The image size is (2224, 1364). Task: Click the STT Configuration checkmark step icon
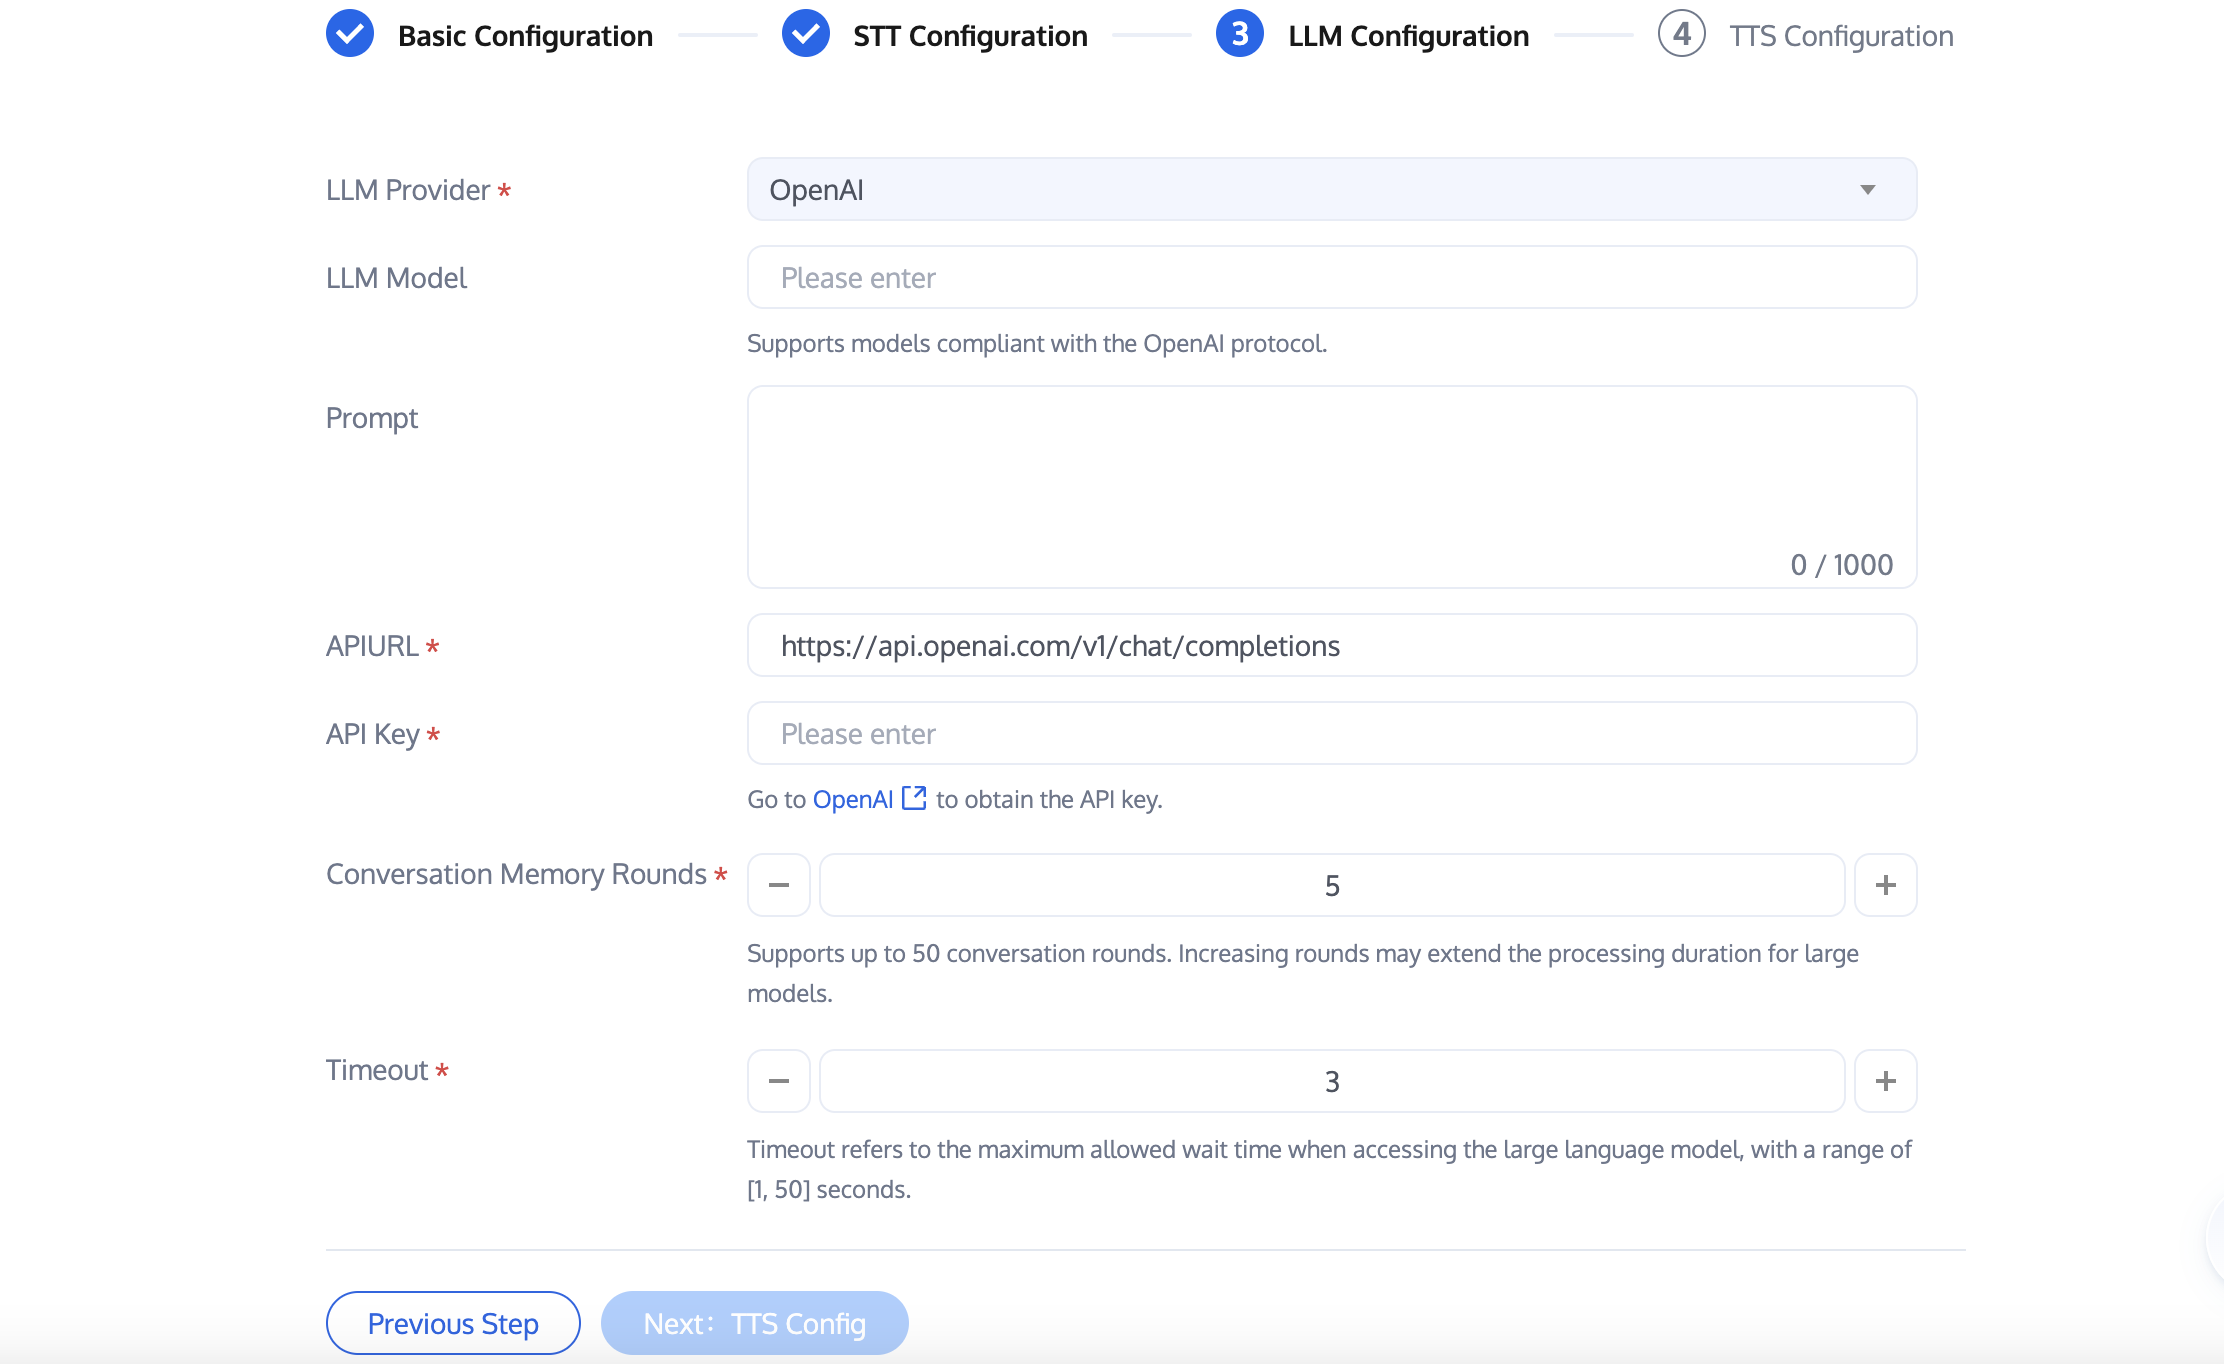coord(805,35)
